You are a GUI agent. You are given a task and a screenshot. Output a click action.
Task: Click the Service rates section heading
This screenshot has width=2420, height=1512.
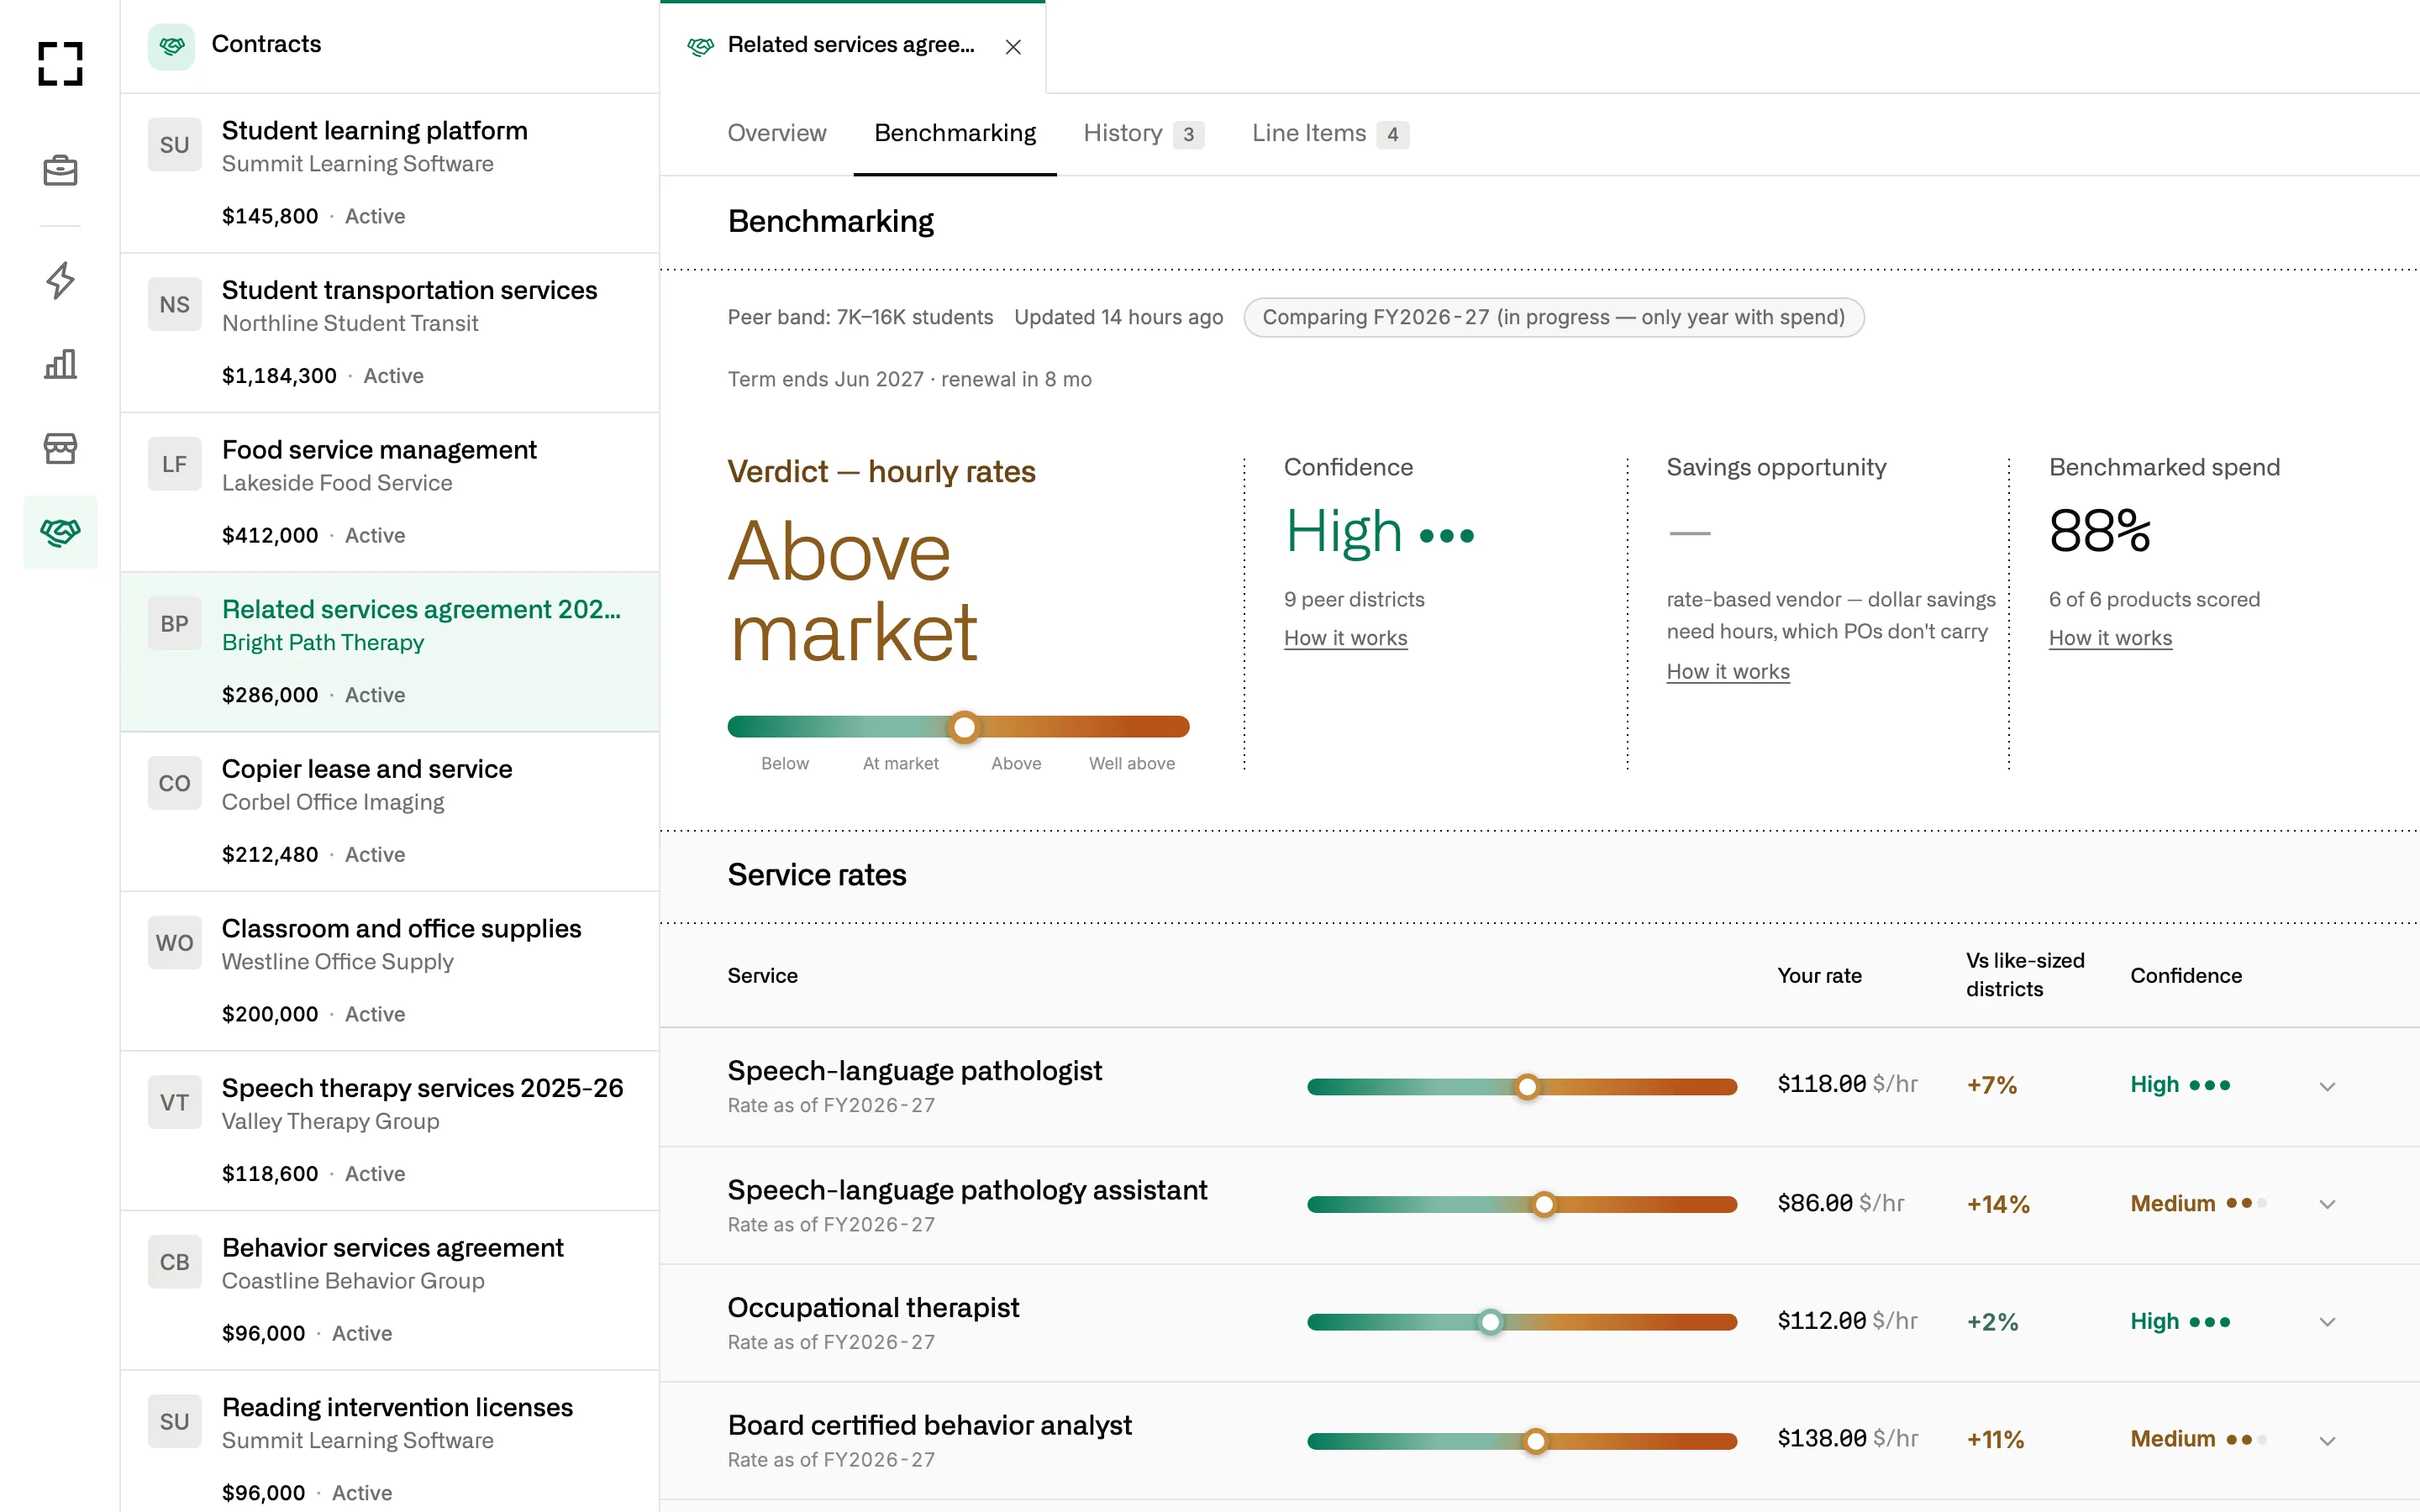[x=816, y=875]
